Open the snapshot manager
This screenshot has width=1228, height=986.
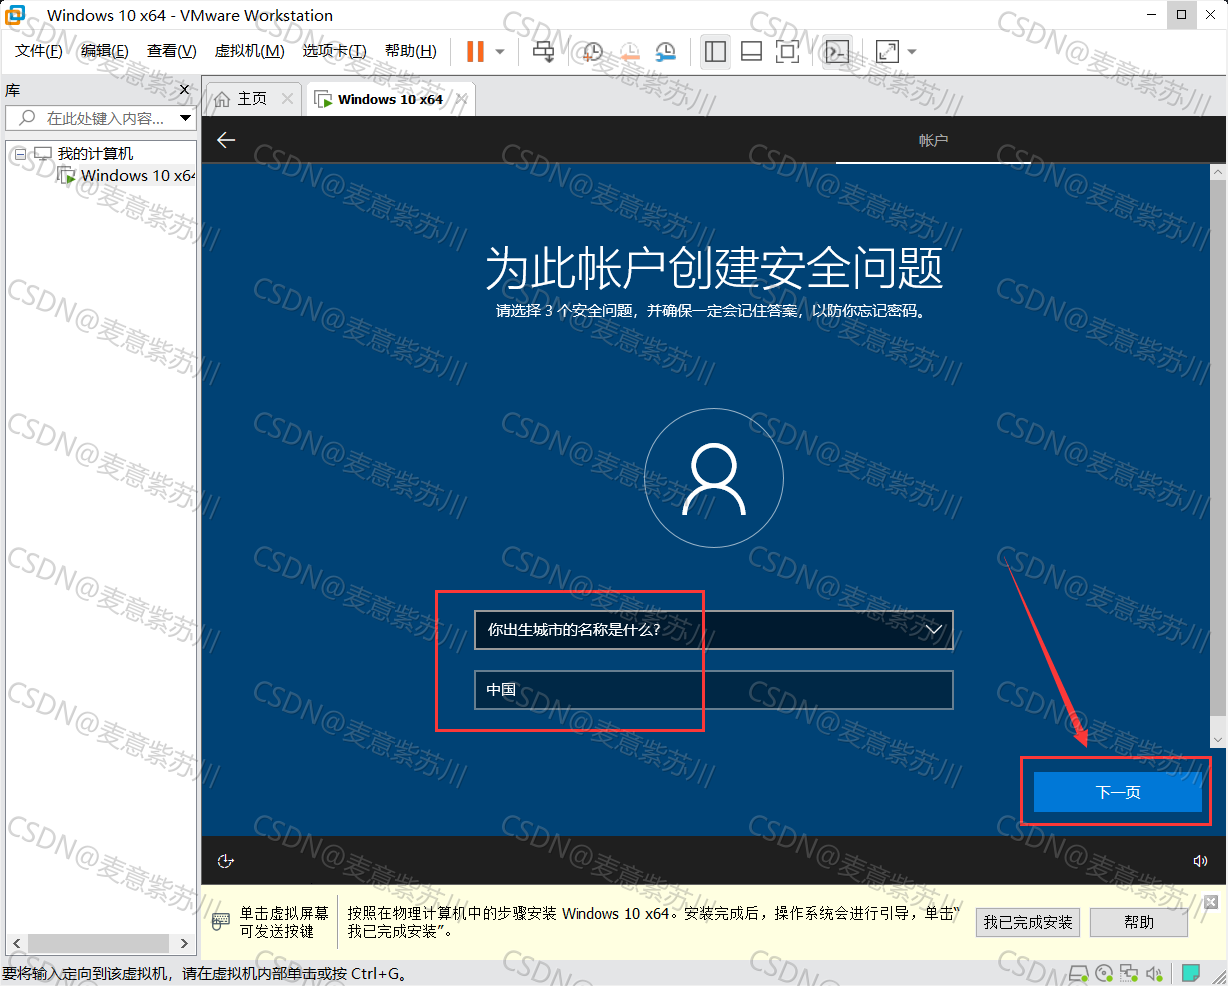(x=666, y=51)
